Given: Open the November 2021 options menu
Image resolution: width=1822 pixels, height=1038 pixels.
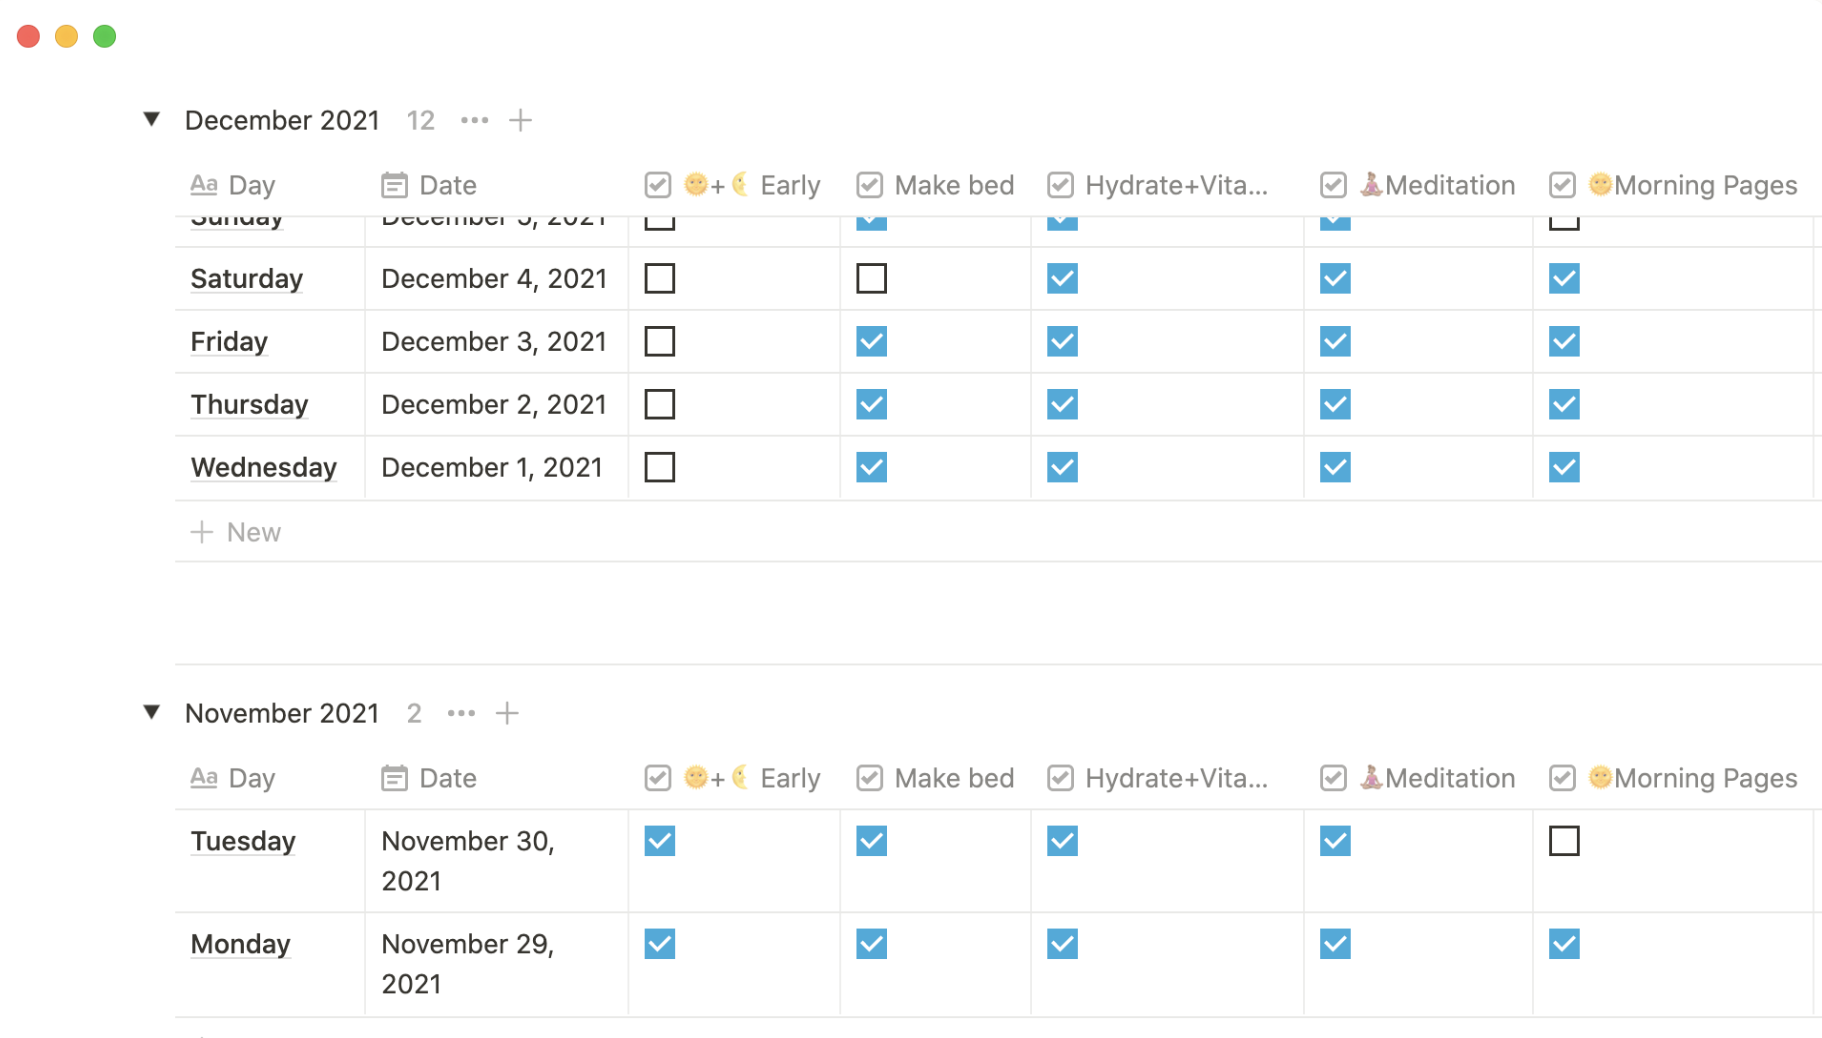Looking at the screenshot, I should [x=460, y=712].
